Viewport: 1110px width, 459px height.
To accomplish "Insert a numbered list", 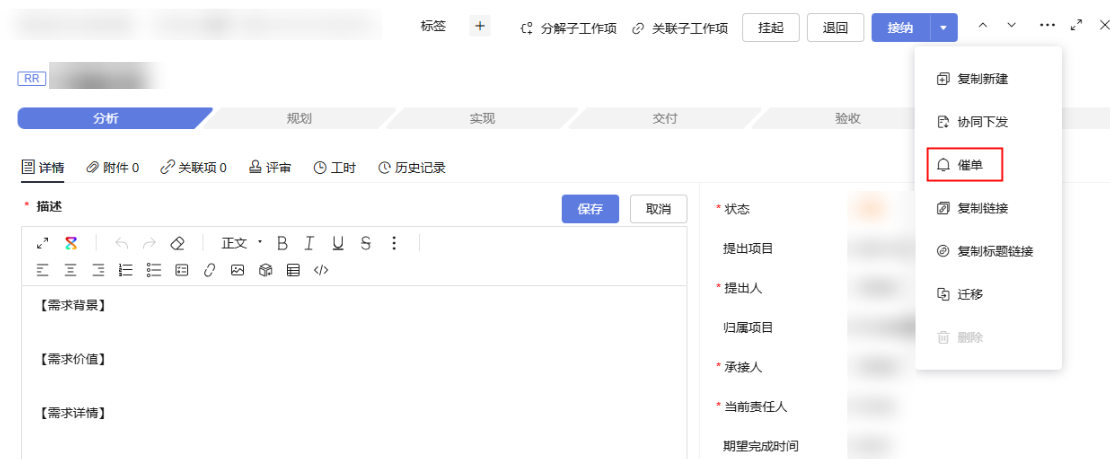I will coord(126,270).
